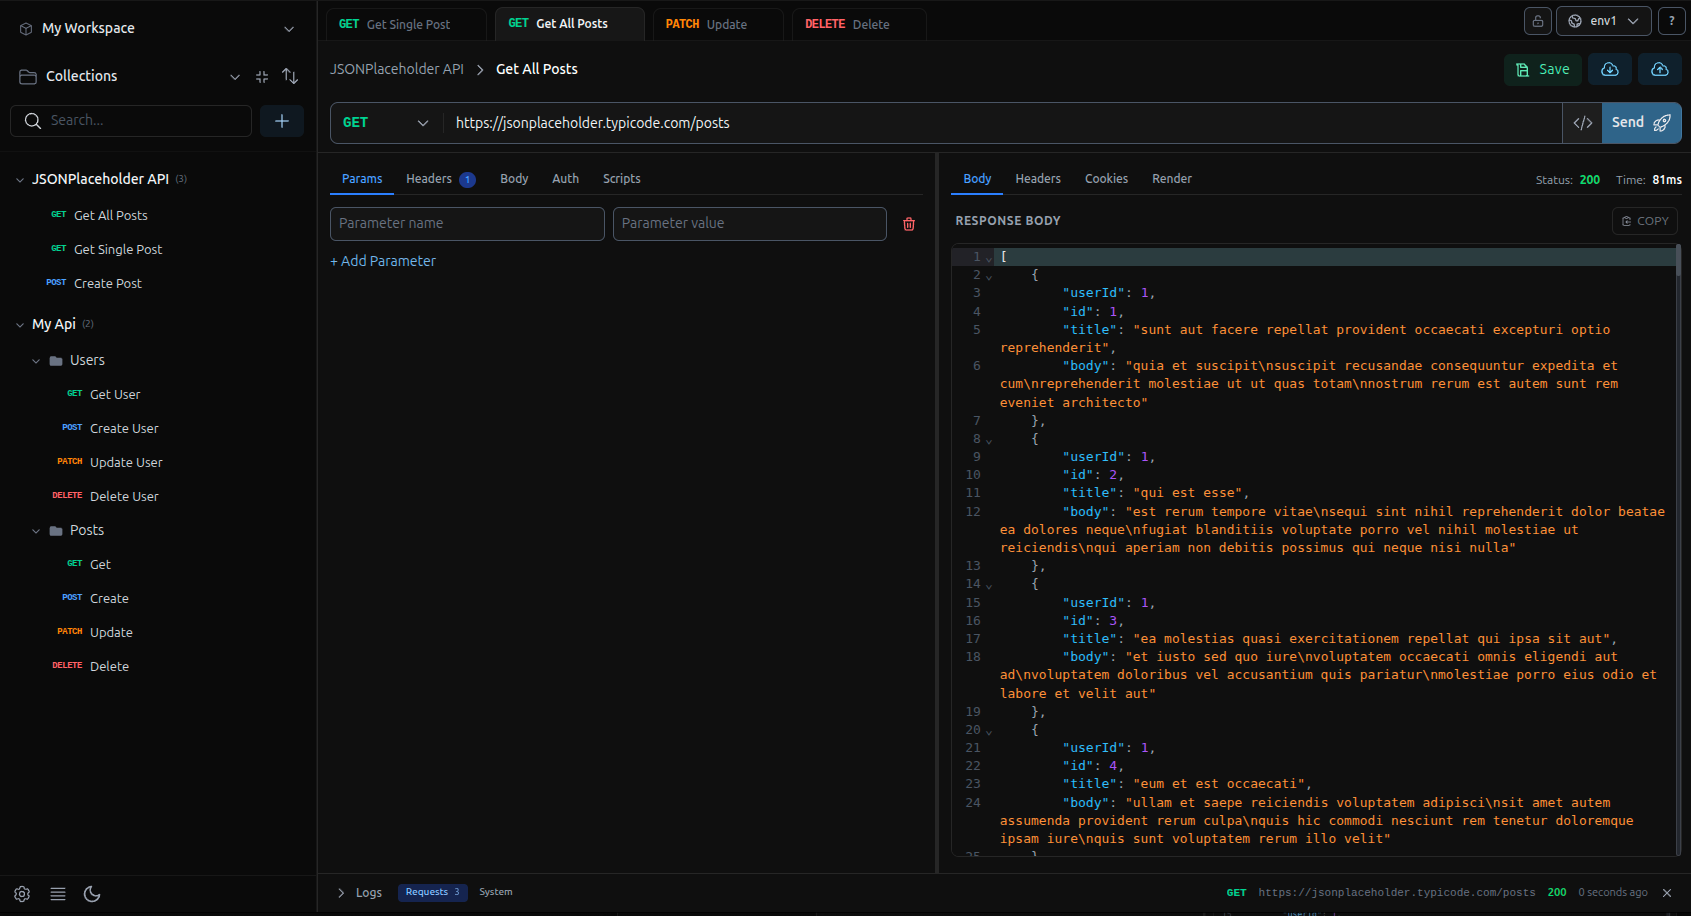1691x916 pixels.
Task: Open settings via the gear icon
Action: tap(22, 893)
